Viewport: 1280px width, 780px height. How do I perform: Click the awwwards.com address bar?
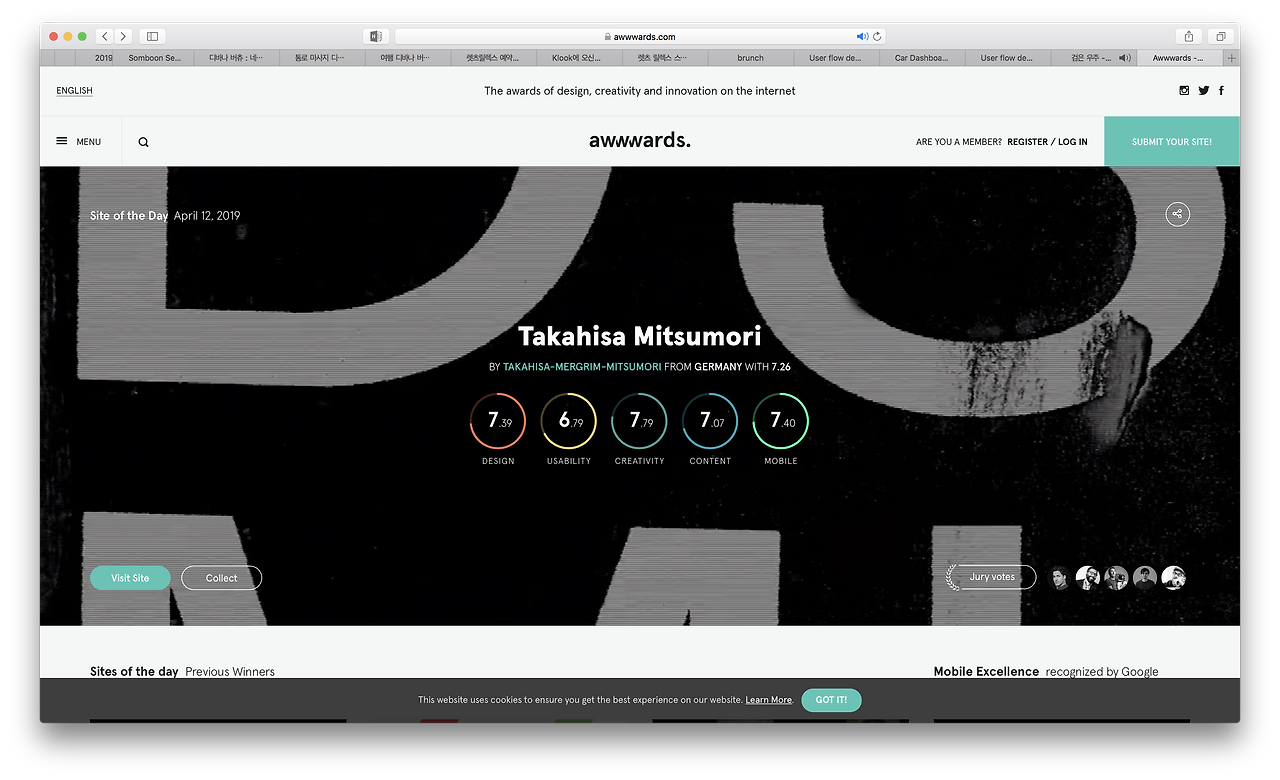tap(640, 36)
